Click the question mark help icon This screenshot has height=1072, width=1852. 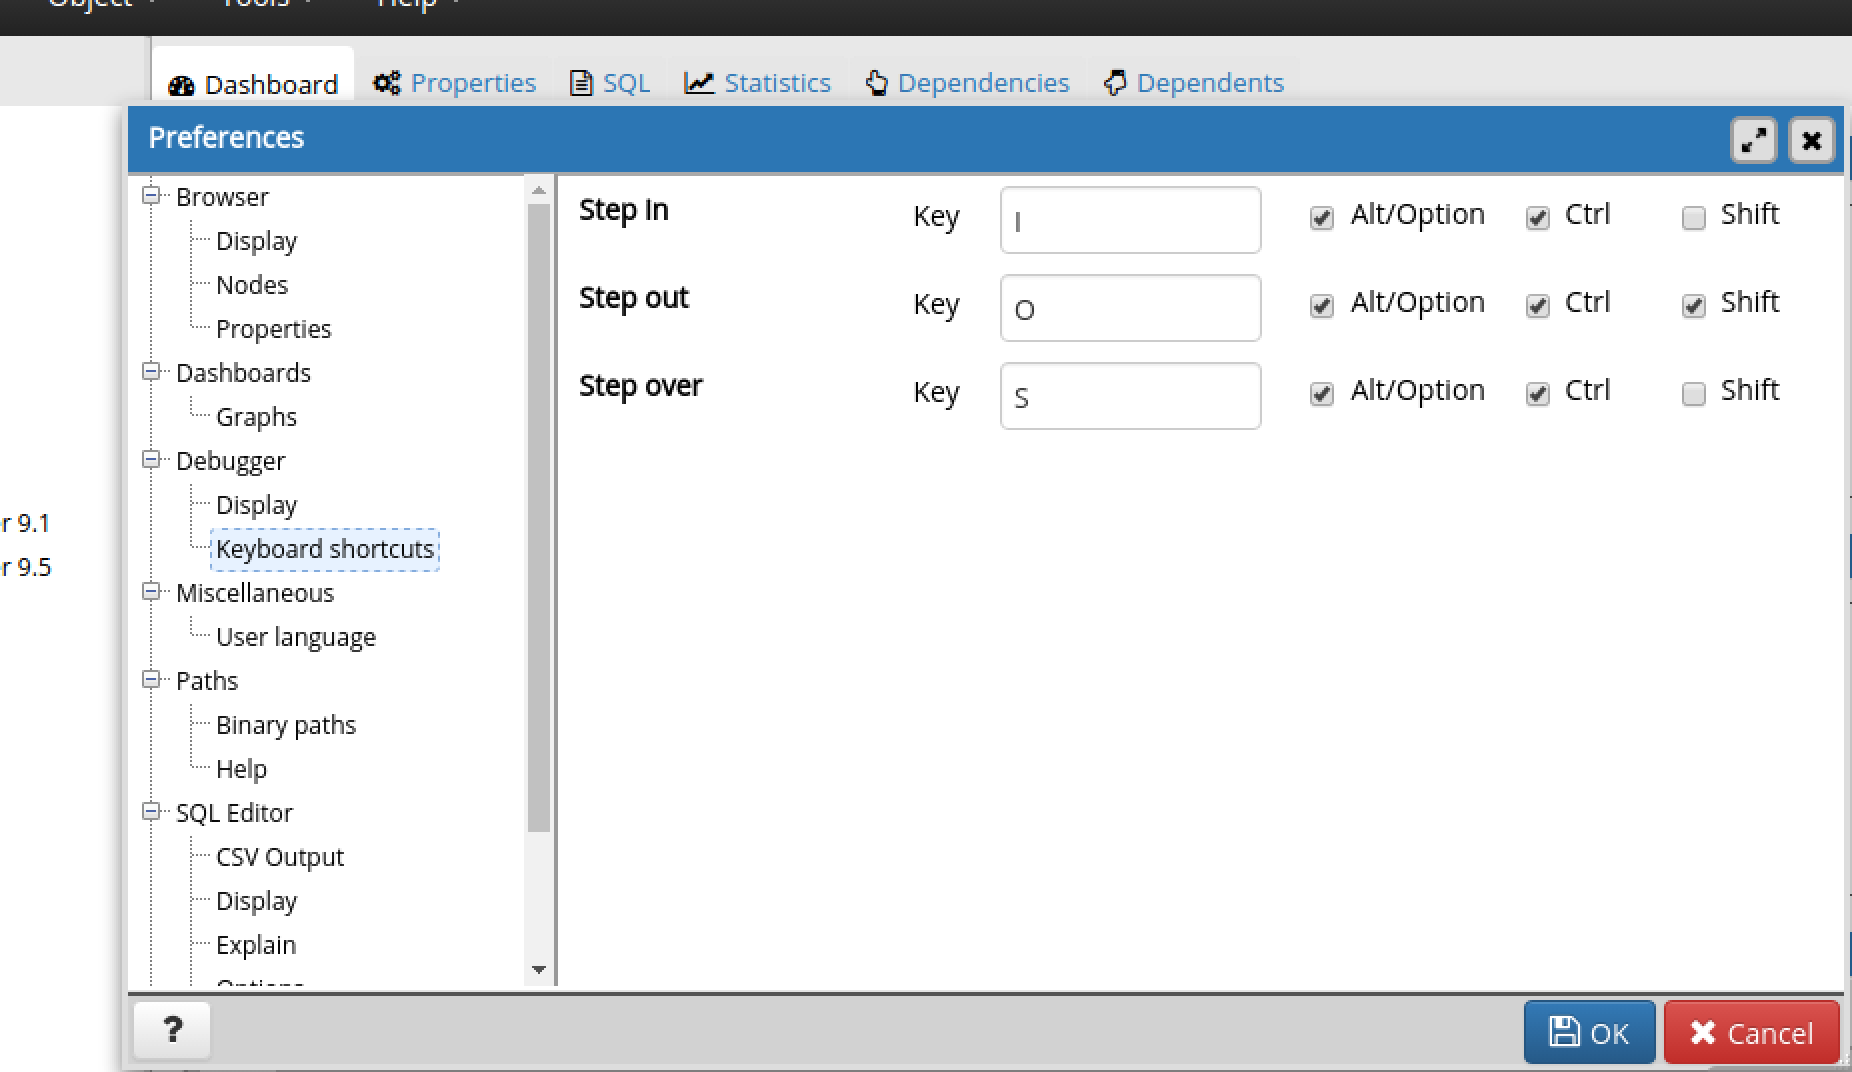(171, 1030)
